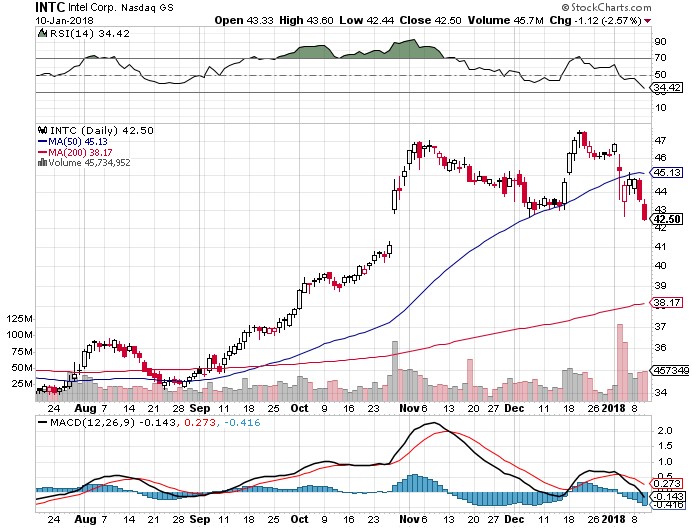
Task: Click the volume bars legend icon
Action: pos(42,162)
